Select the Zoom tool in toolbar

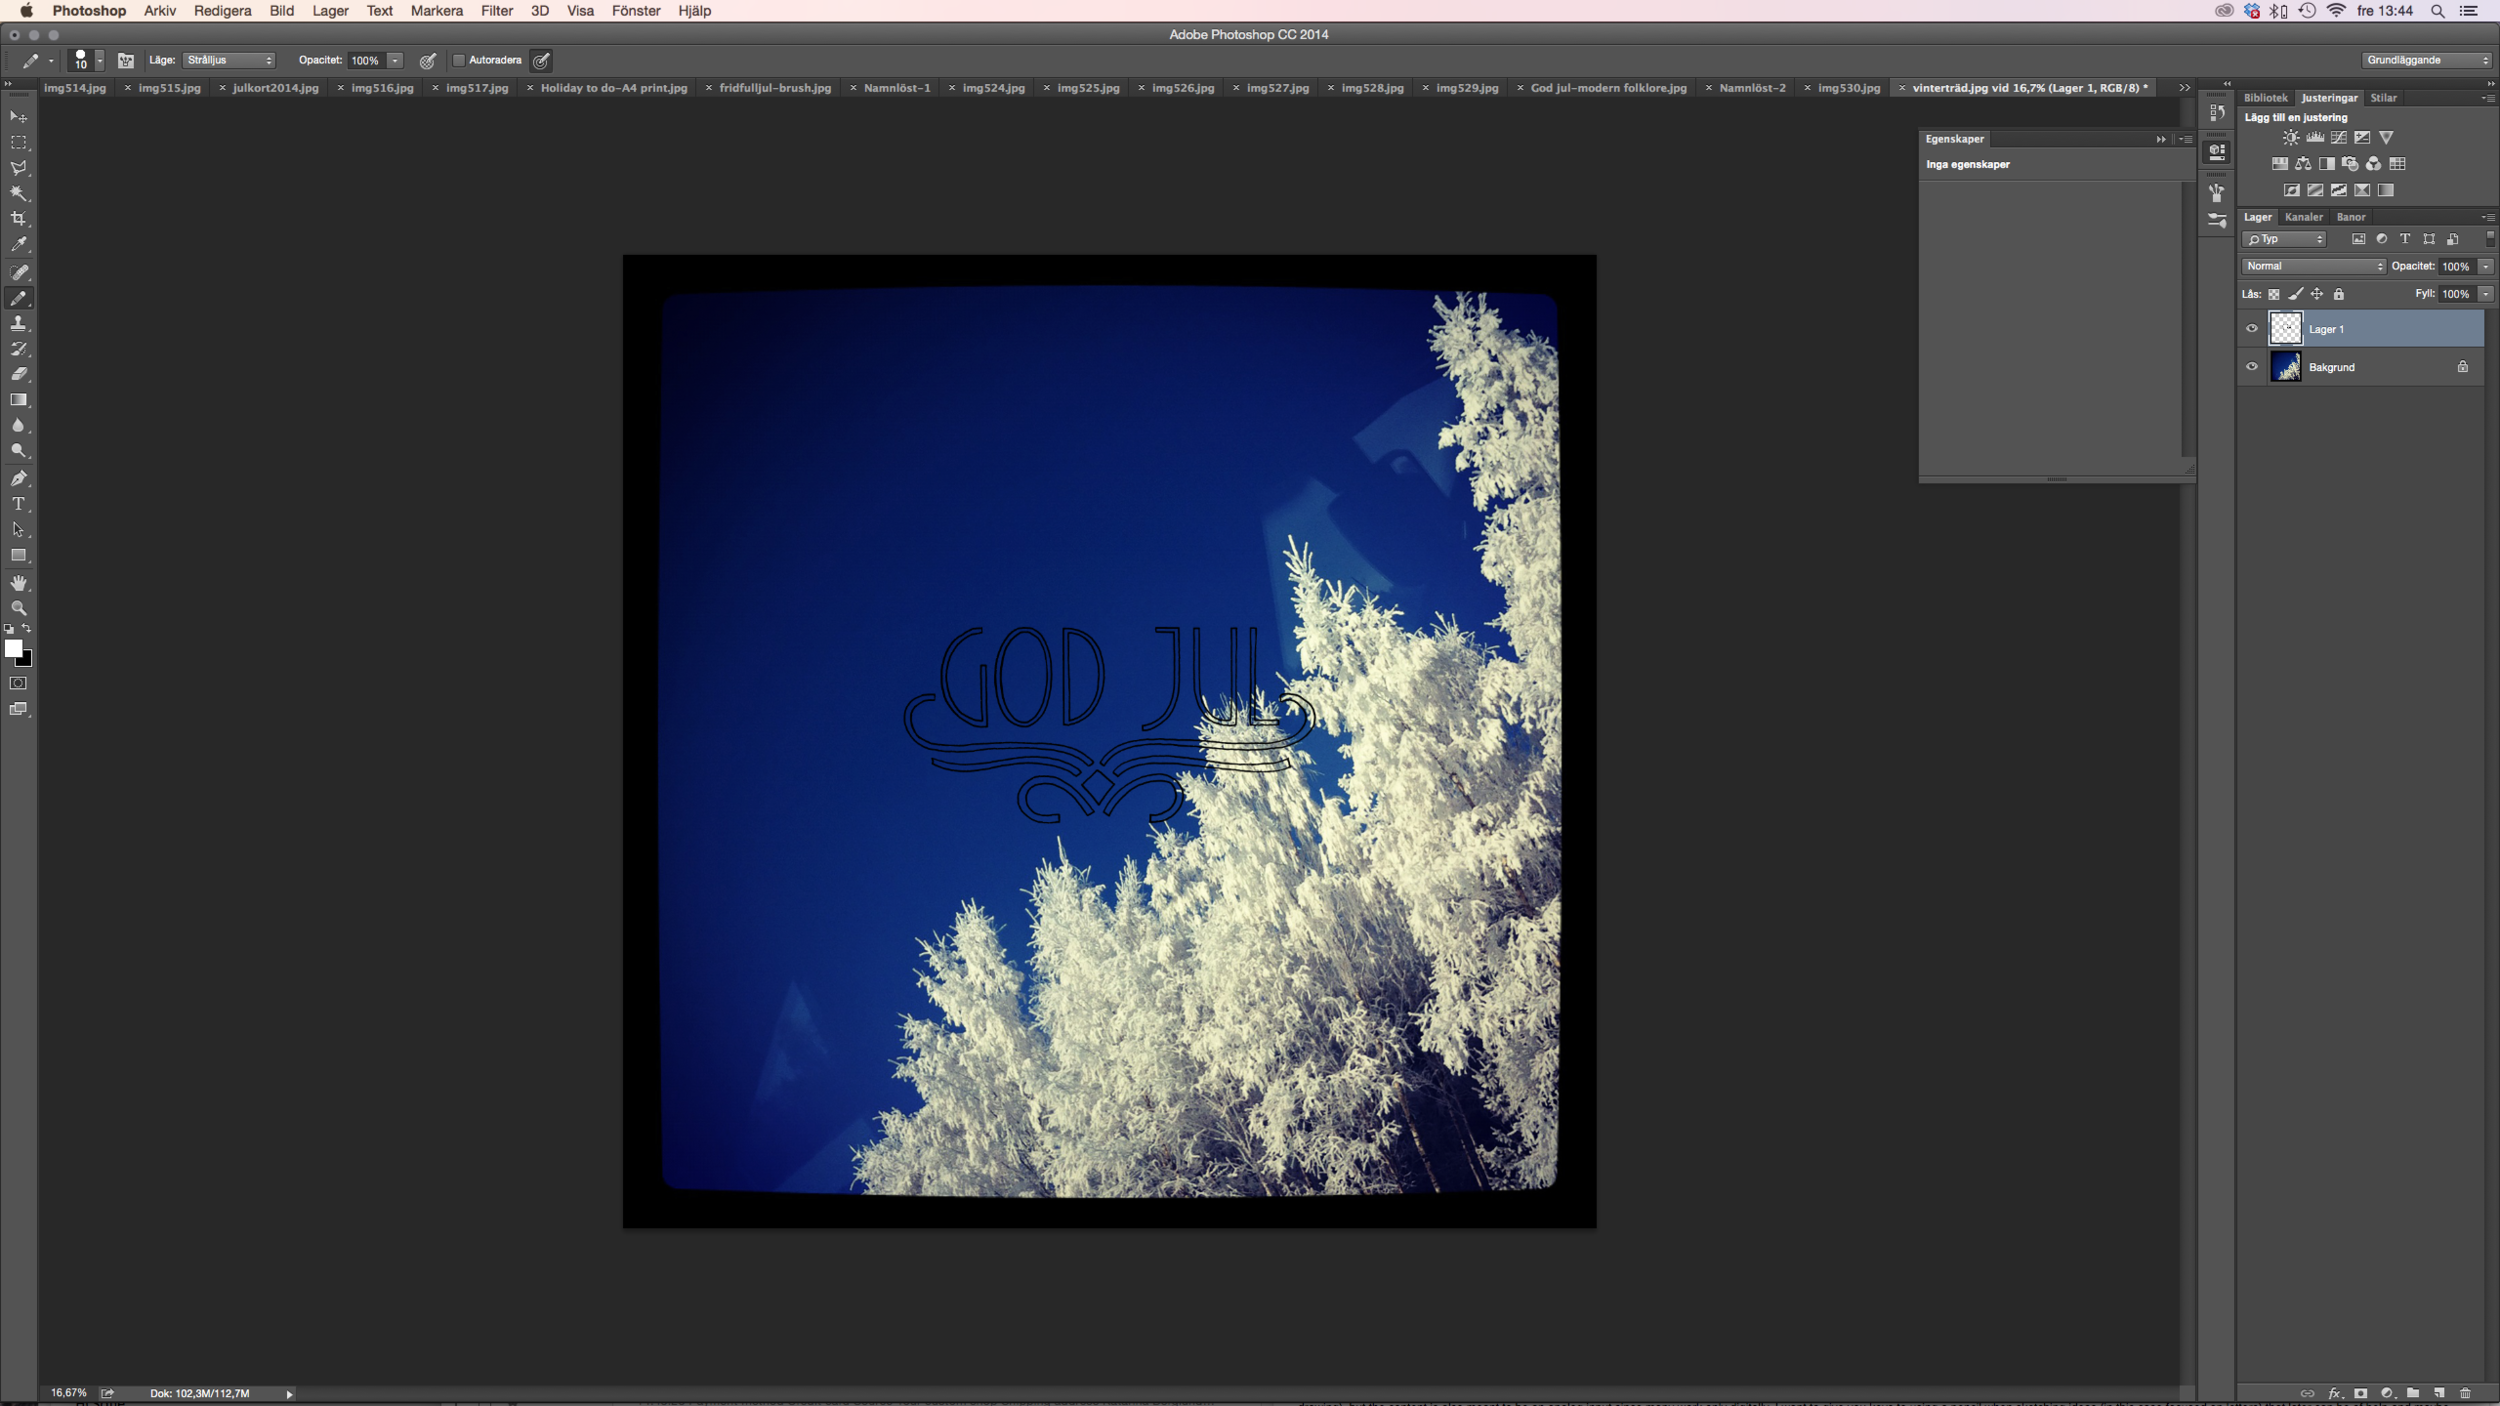pyautogui.click(x=18, y=608)
